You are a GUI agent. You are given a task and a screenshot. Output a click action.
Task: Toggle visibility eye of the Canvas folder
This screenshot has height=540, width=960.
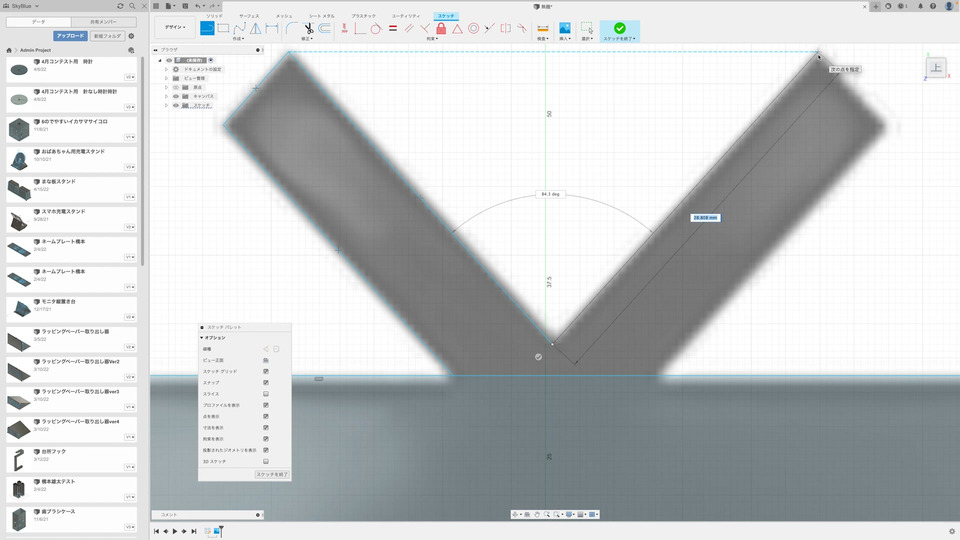(x=176, y=96)
